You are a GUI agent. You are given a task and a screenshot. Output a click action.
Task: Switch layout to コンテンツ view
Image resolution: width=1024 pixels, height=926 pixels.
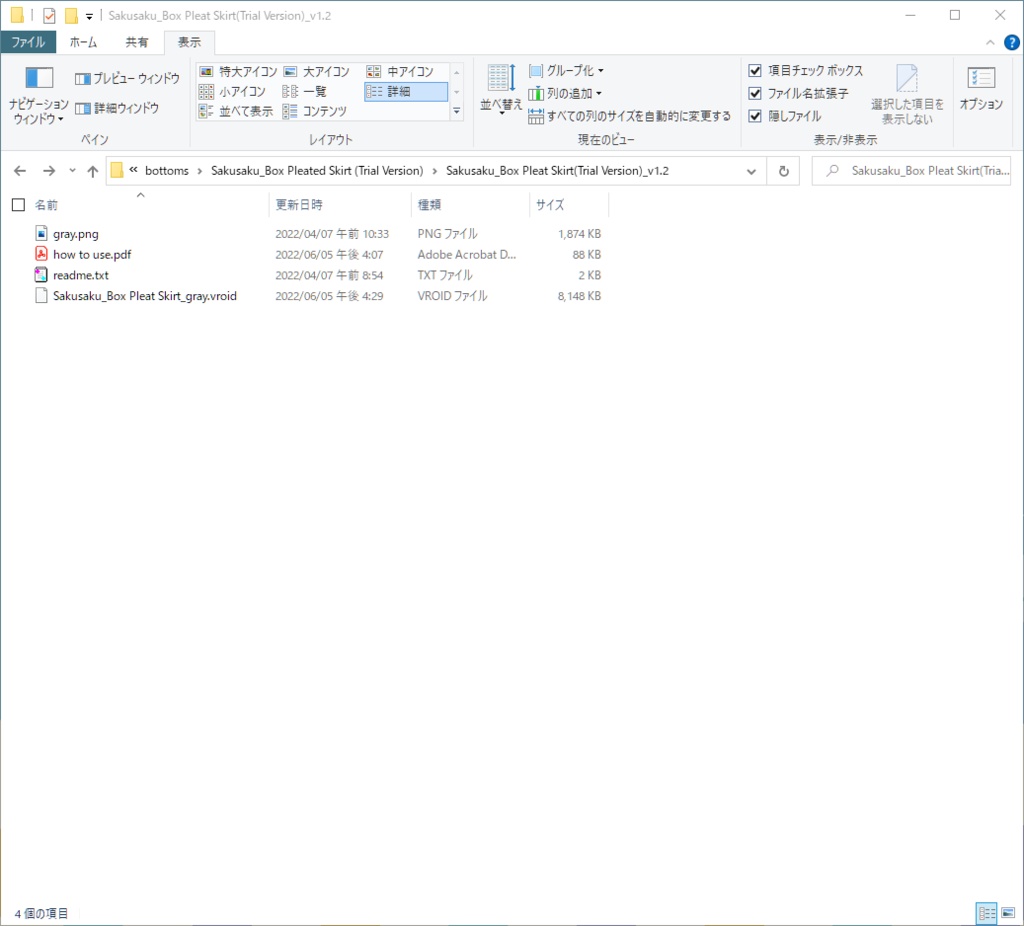[x=315, y=111]
